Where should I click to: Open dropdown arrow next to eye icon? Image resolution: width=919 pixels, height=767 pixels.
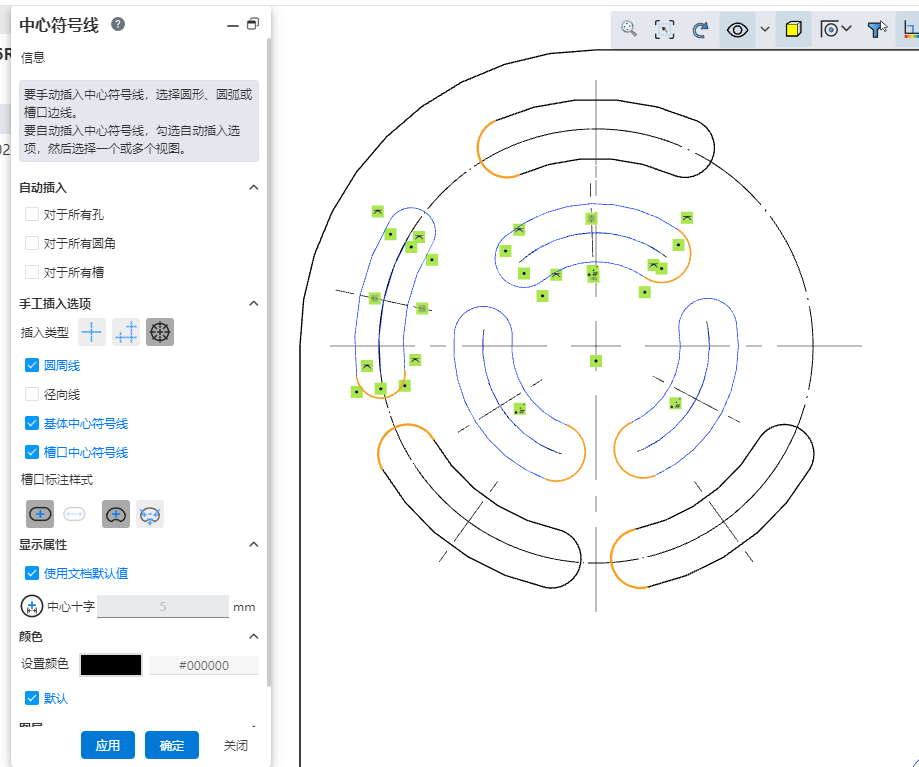(765, 29)
